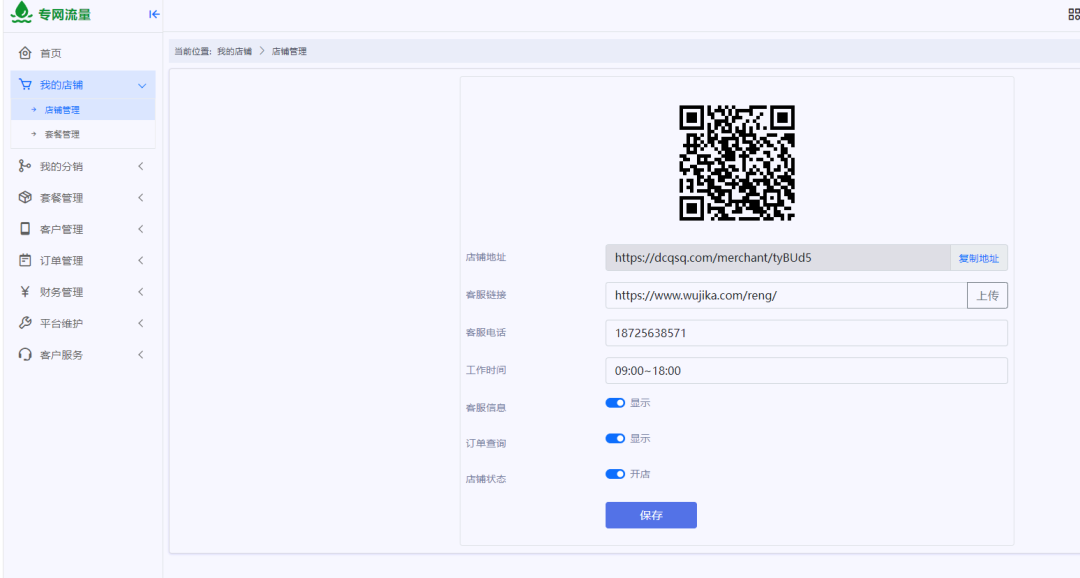The image size is (1080, 578).
Task: Focus the 工作时间 input field
Action: 807,371
